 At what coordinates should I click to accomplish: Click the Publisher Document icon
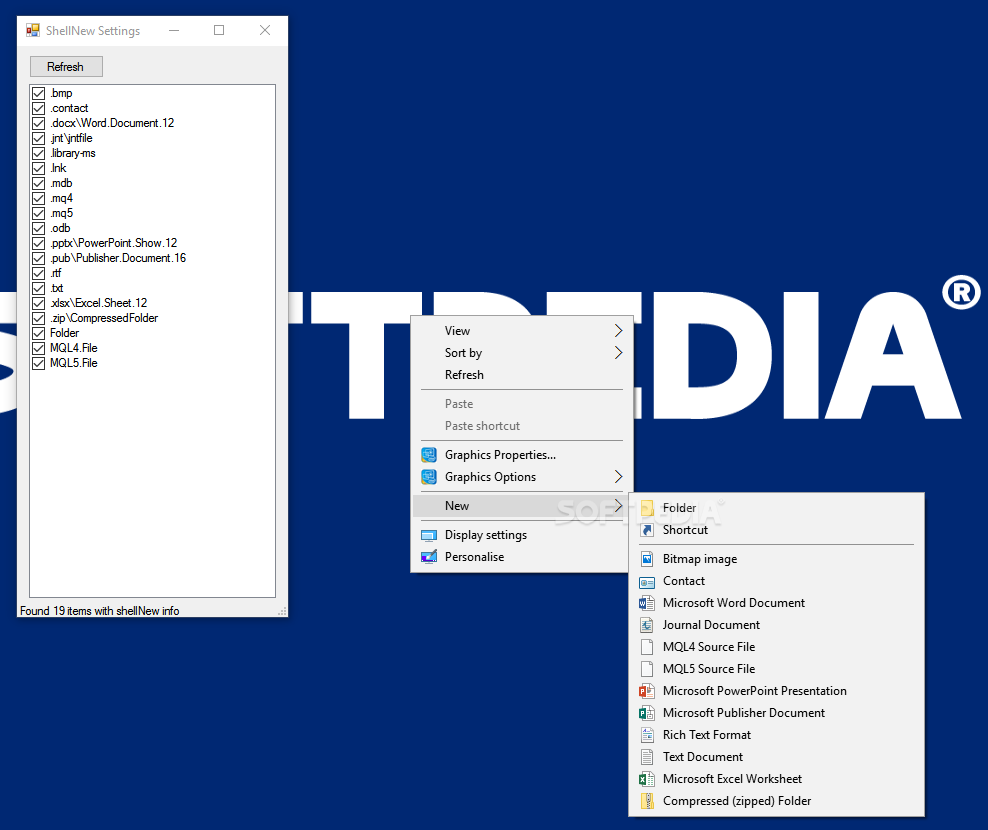pos(647,713)
